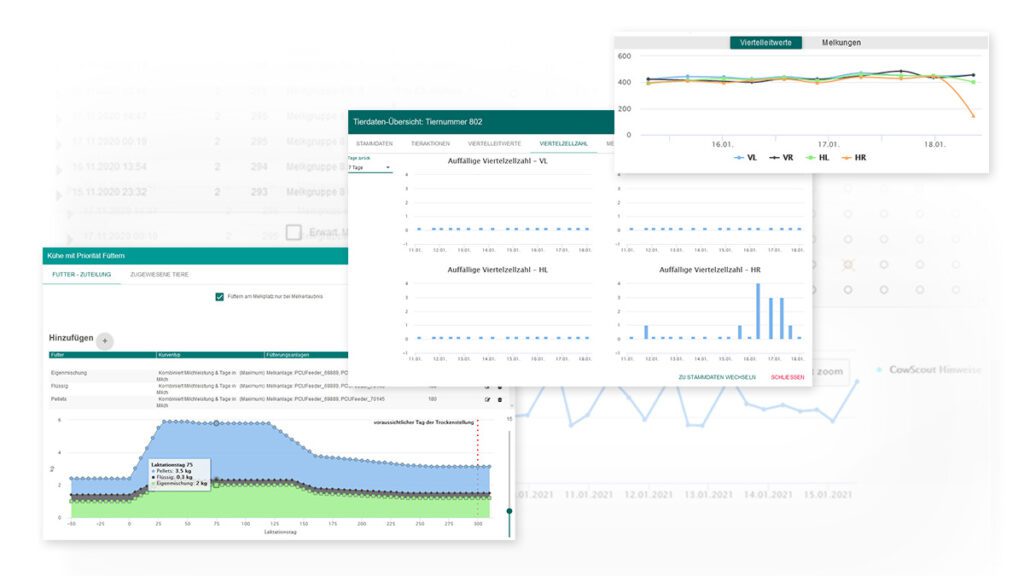Toggle the VR series in chart legend

click(x=781, y=157)
